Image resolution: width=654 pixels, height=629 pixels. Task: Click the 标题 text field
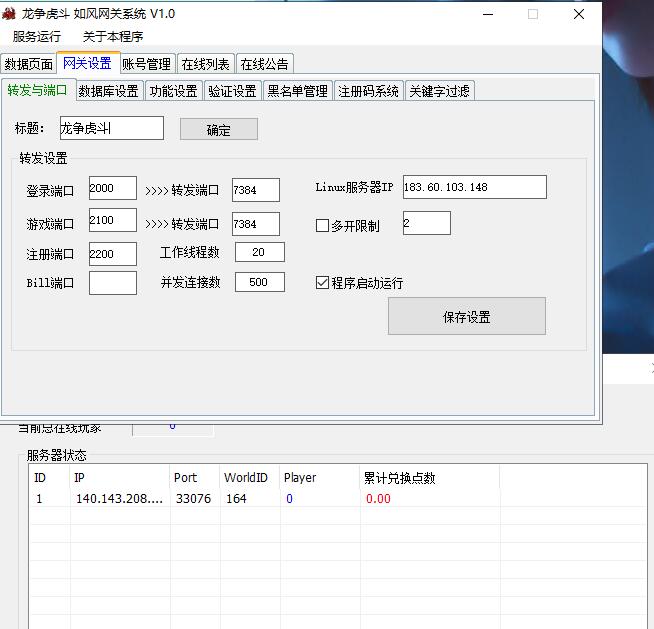tap(110, 128)
